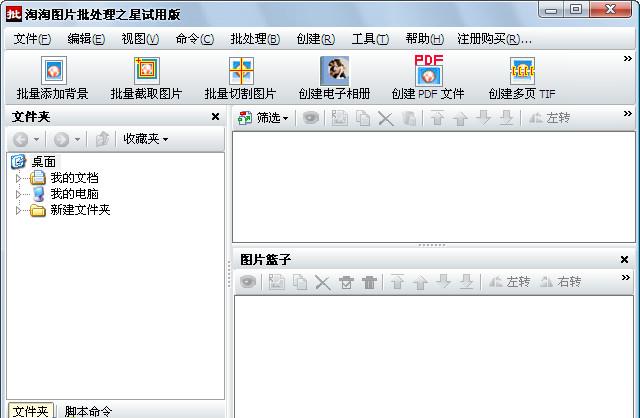Expand the 我的文档 tree node

coord(18,178)
